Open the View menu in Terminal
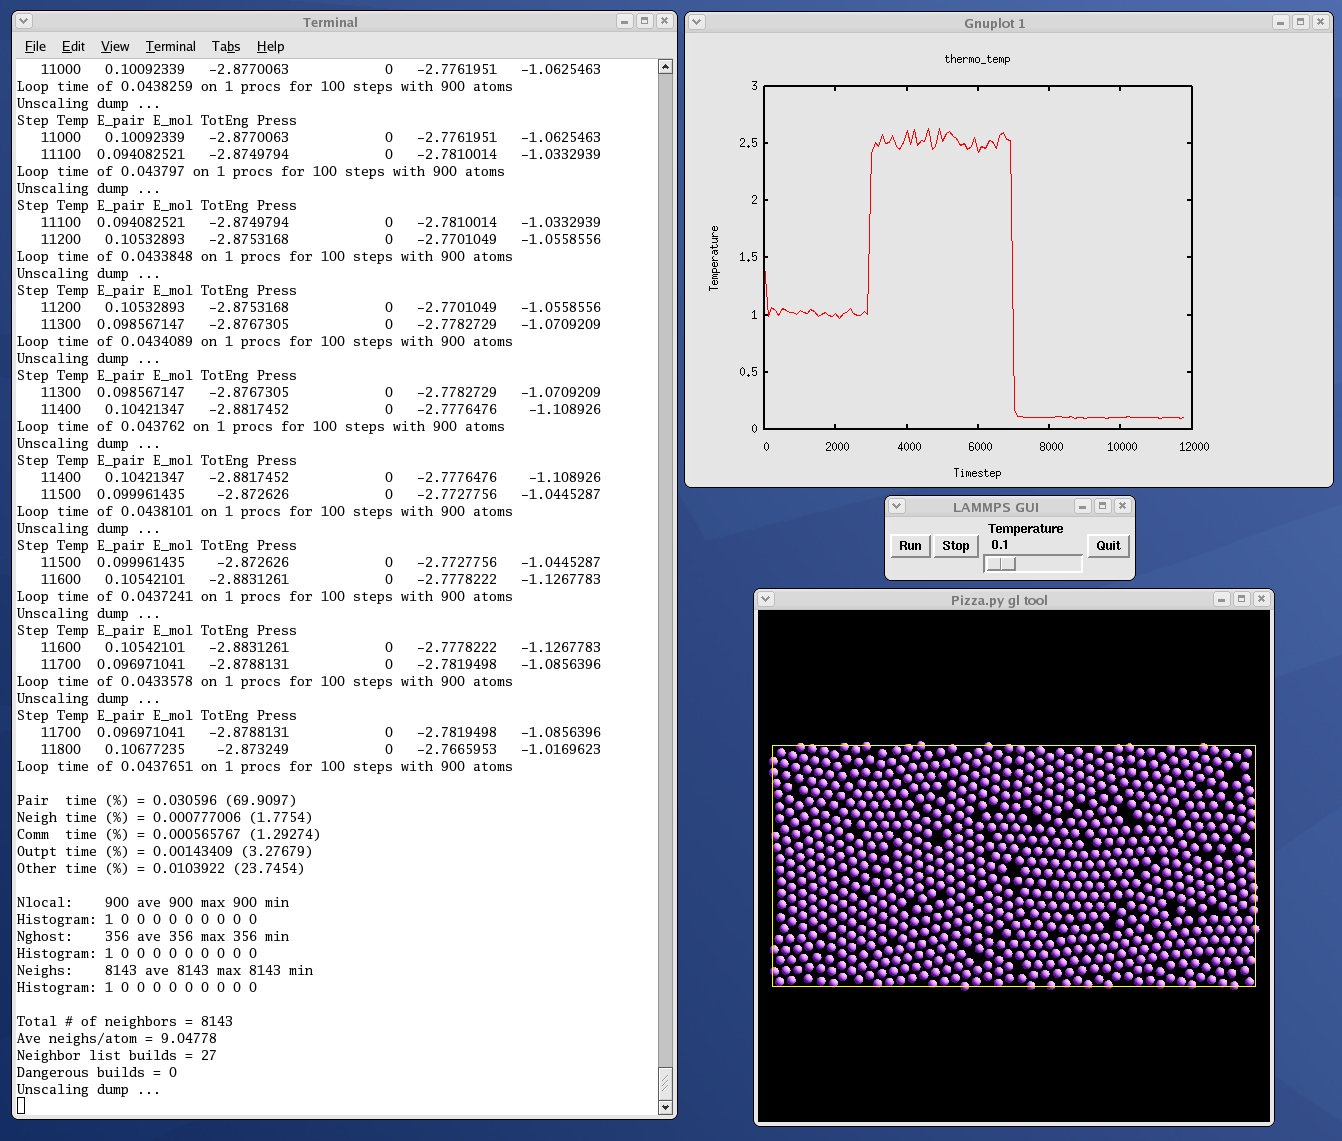The image size is (1342, 1141). pyautogui.click(x=115, y=46)
